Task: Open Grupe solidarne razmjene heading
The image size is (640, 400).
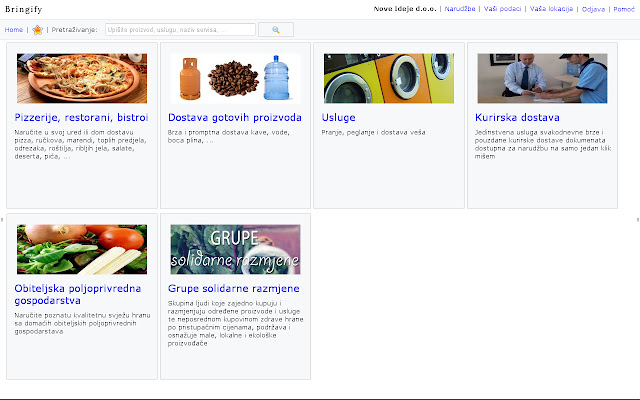Action: click(x=233, y=289)
